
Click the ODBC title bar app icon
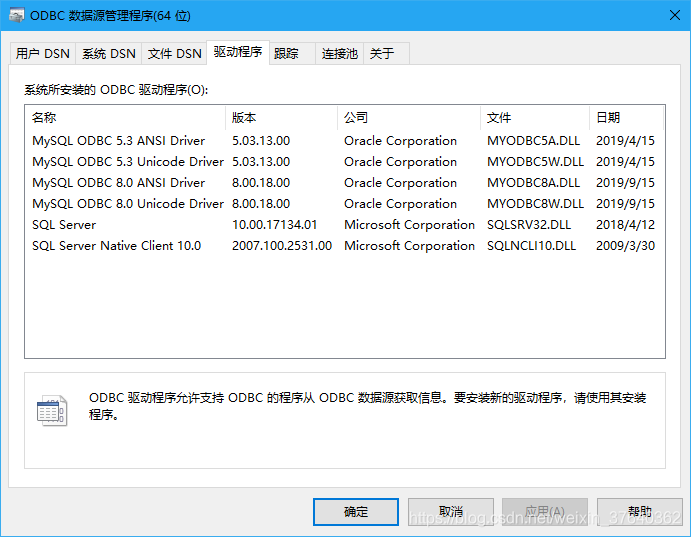pyautogui.click(x=16, y=15)
